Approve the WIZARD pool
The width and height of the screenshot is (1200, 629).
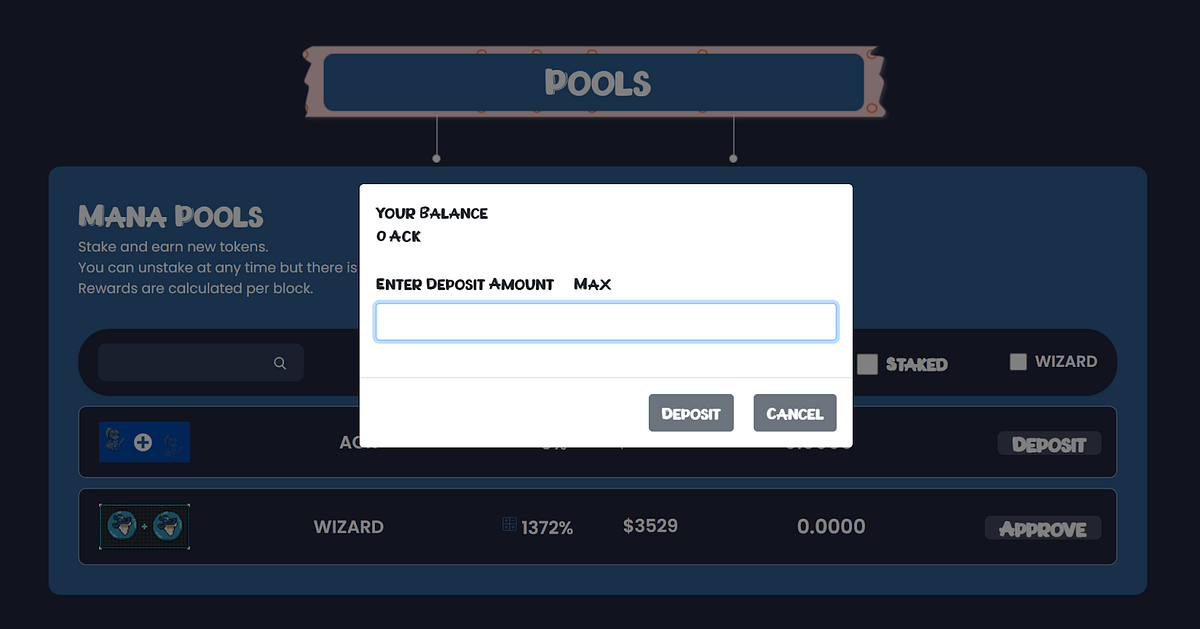coord(1043,528)
